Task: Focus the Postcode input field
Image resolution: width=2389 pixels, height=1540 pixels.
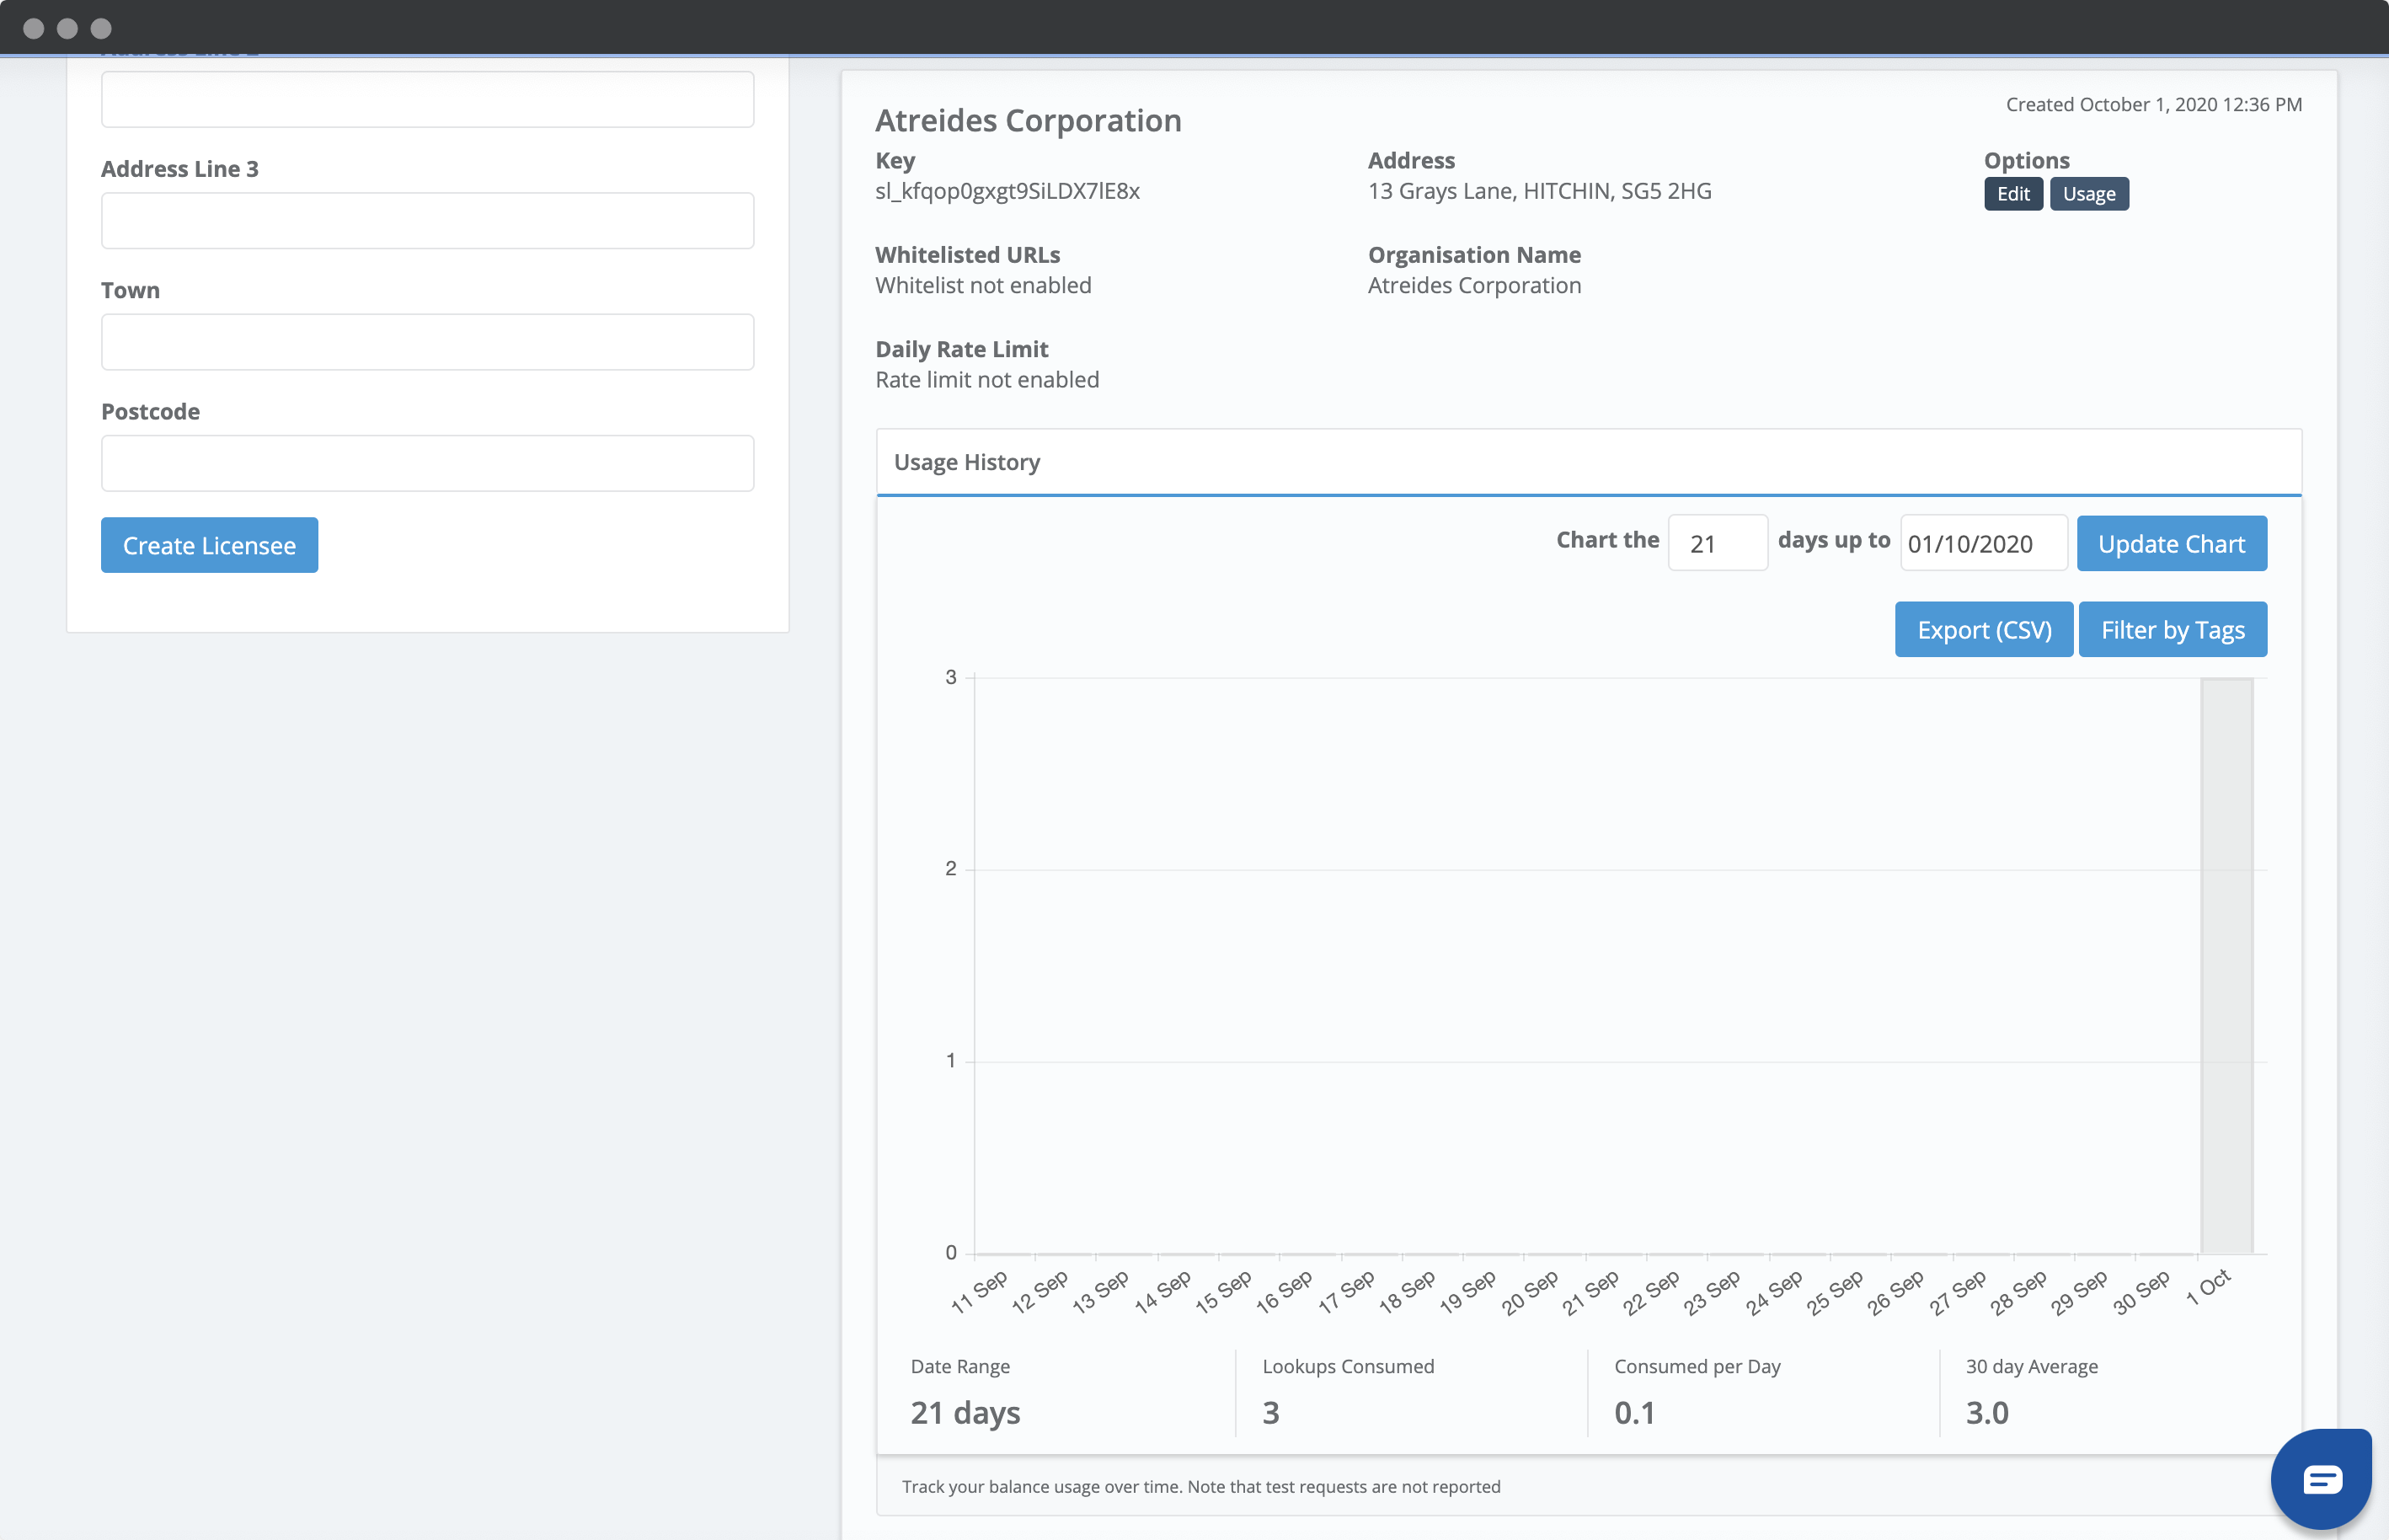Action: tap(427, 463)
